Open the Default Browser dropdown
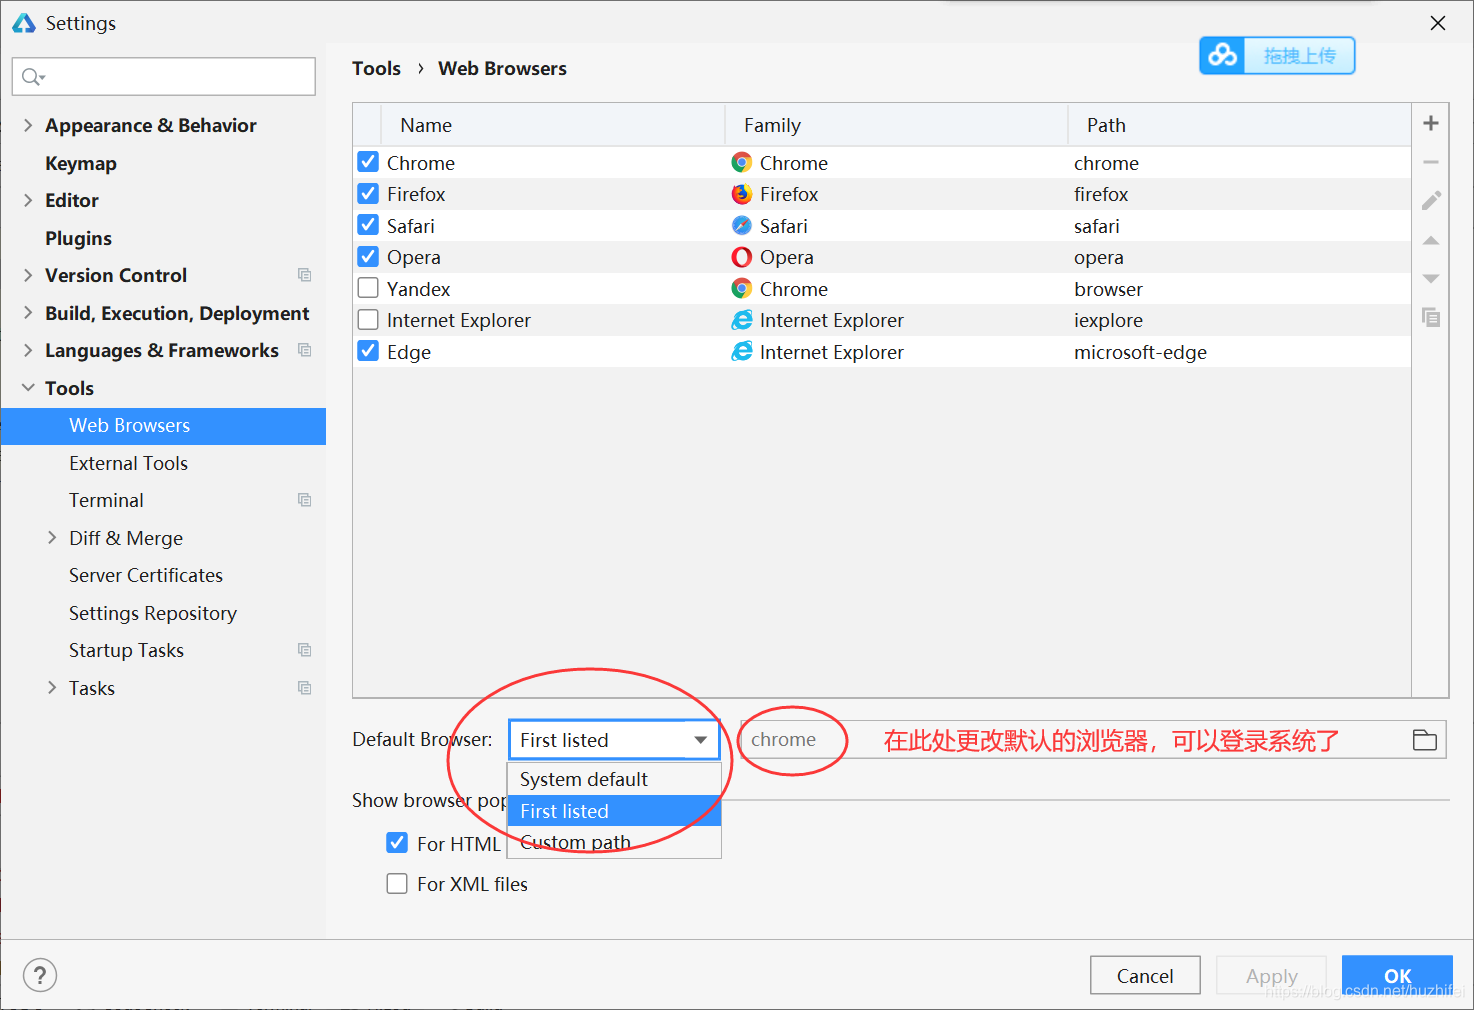 coord(614,740)
